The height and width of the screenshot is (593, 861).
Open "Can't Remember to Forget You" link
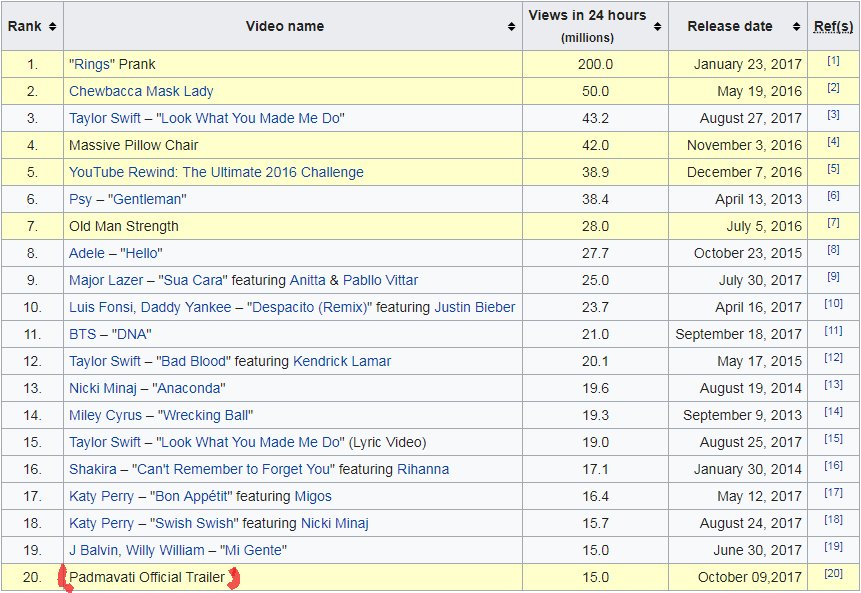pyautogui.click(x=233, y=469)
